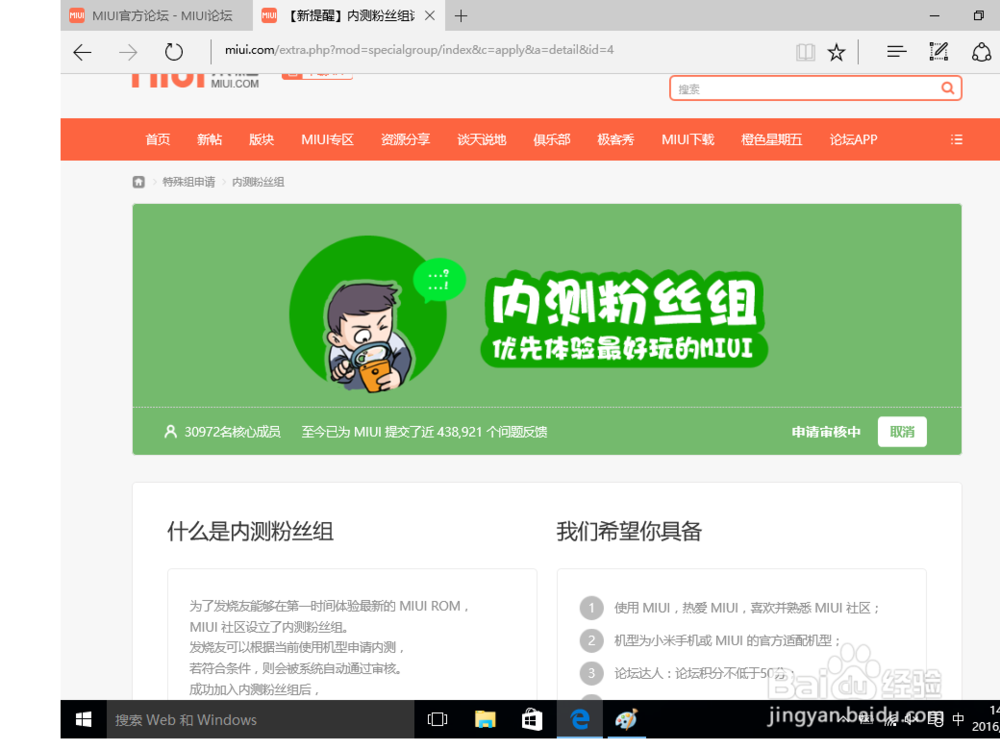Click the 什么是内测粉丝组 heading
This screenshot has height=750, width=1000.
pyautogui.click(x=250, y=531)
